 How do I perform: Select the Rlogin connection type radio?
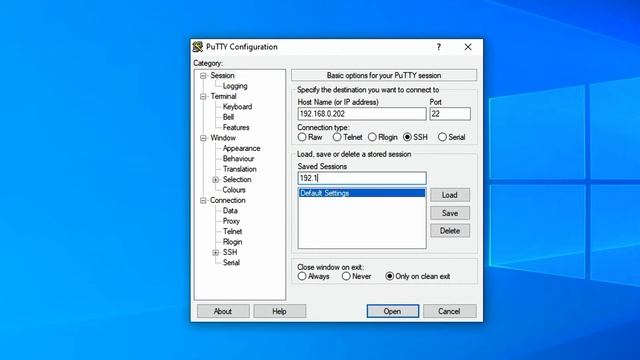(x=372, y=137)
